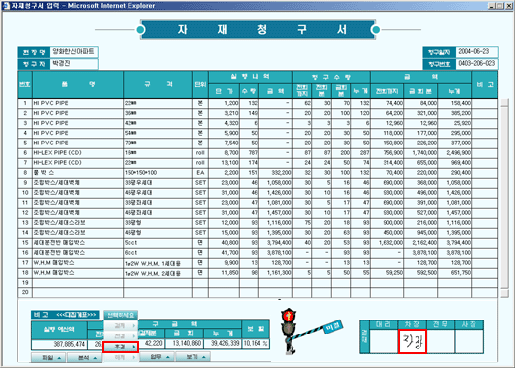Click amount cell 3,794,400 in row 15
Image resolution: width=515 pixels, height=368 pixels.
[x=275, y=243]
